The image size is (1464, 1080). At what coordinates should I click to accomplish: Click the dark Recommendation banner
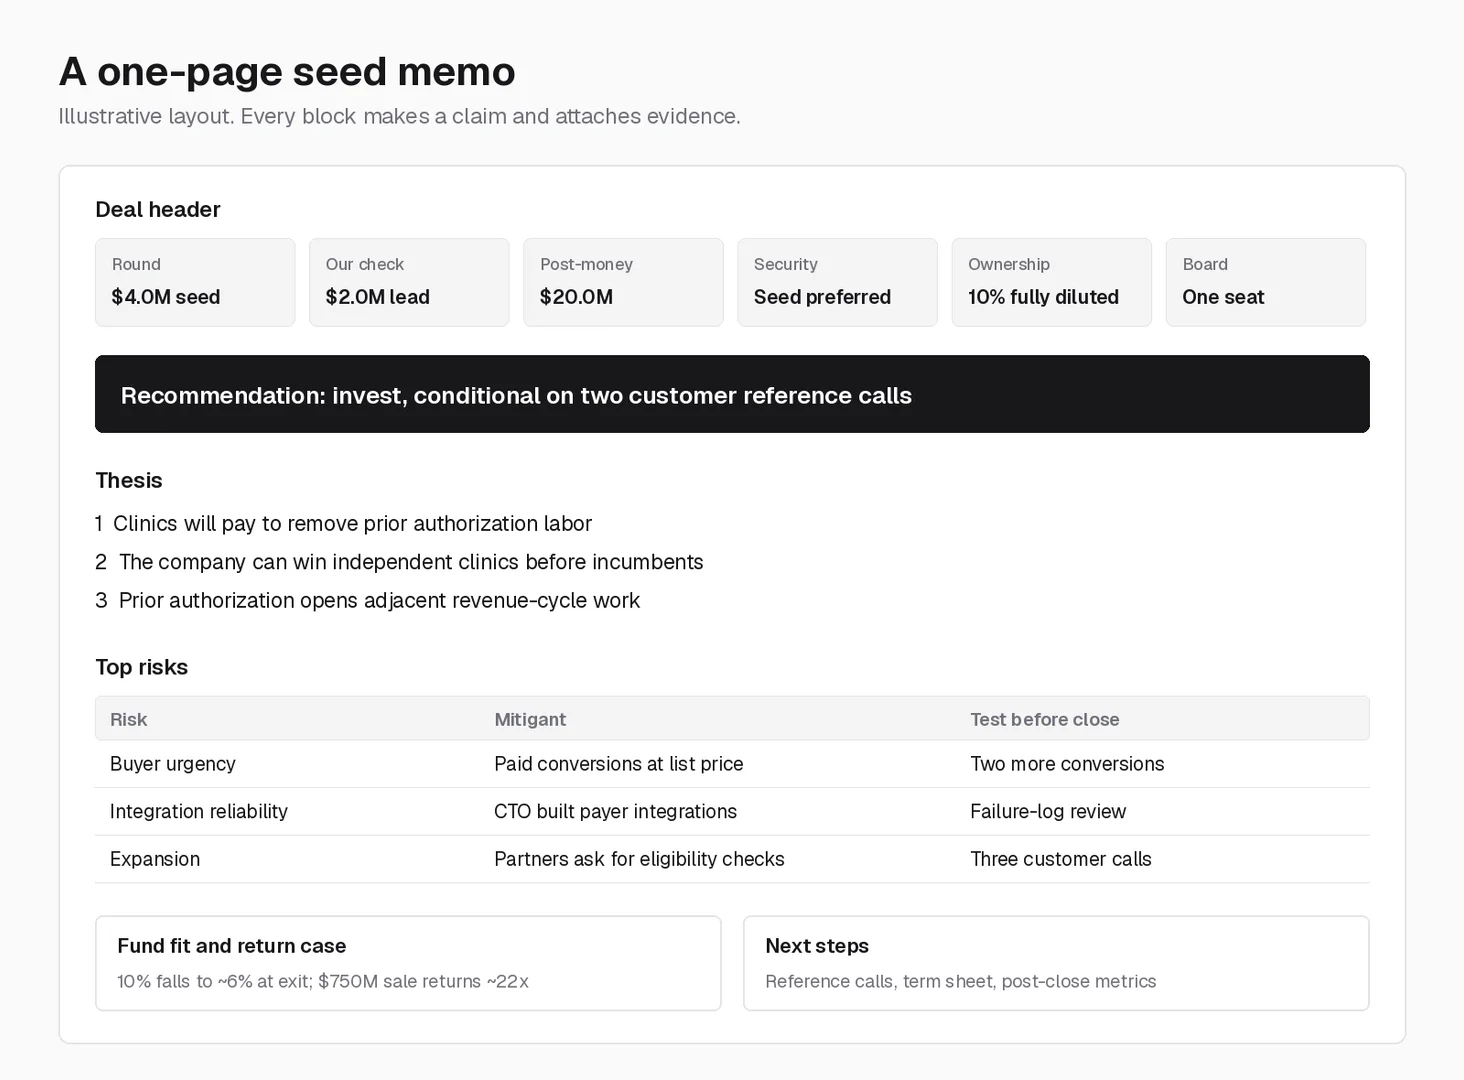click(x=732, y=394)
